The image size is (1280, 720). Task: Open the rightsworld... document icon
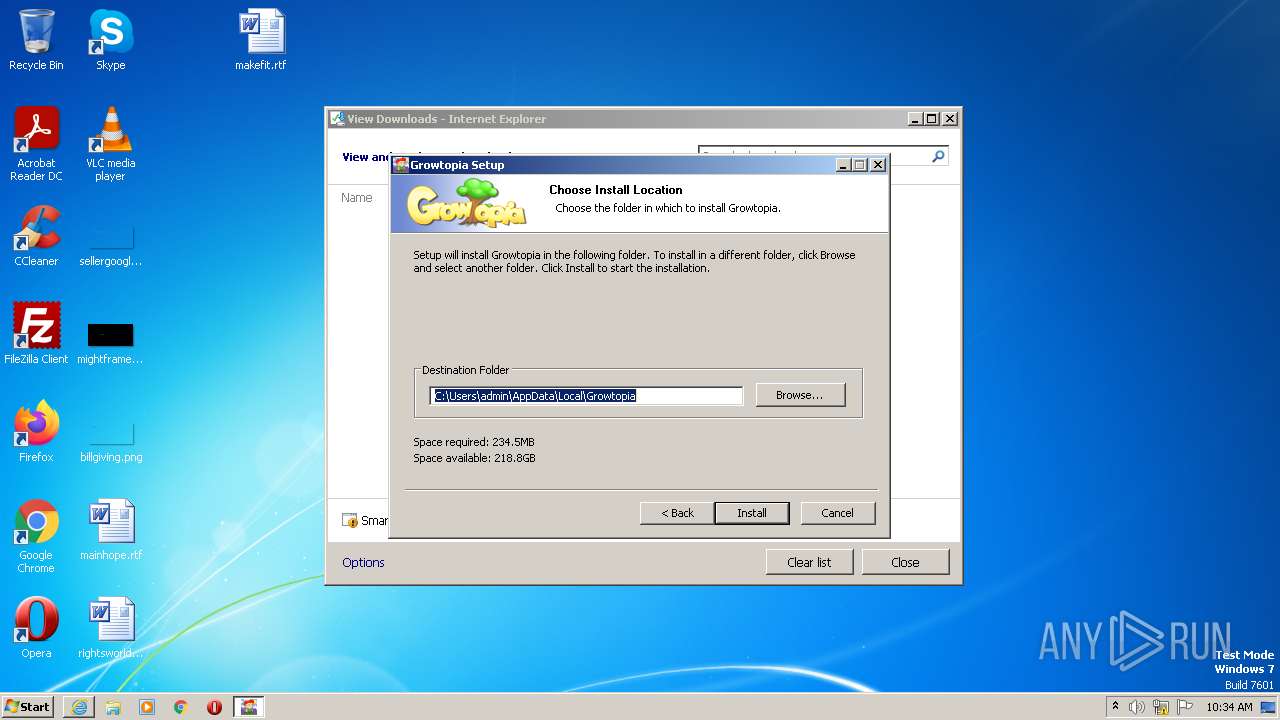tap(110, 627)
